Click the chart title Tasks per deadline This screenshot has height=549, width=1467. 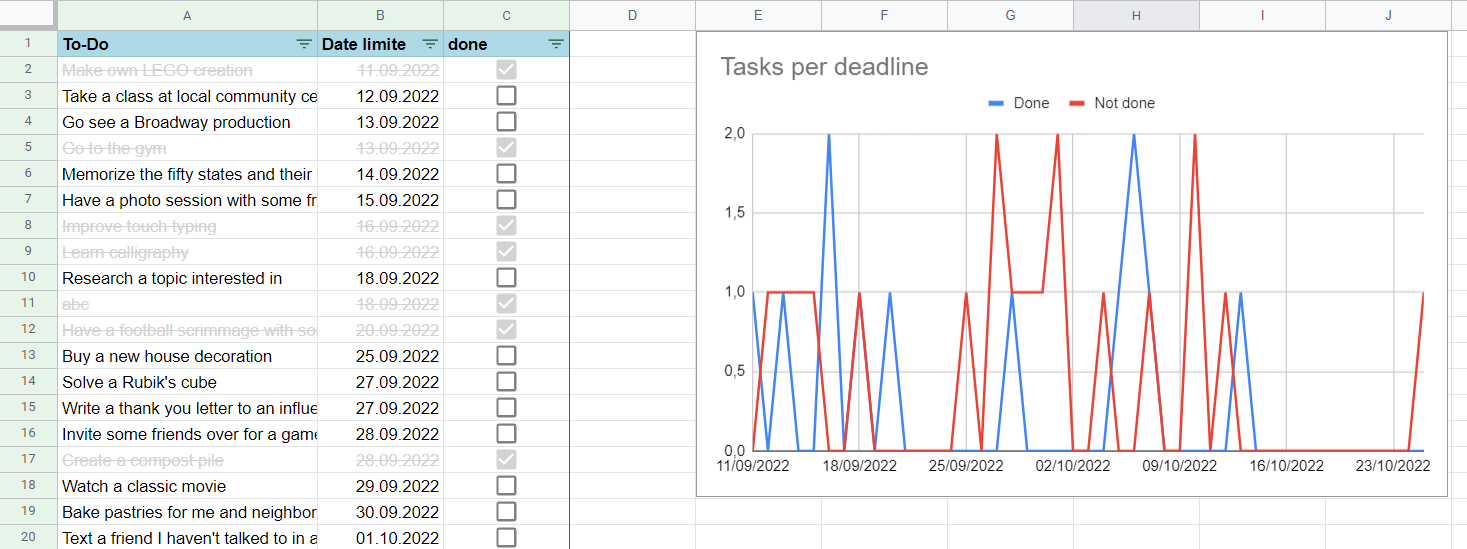(x=824, y=67)
